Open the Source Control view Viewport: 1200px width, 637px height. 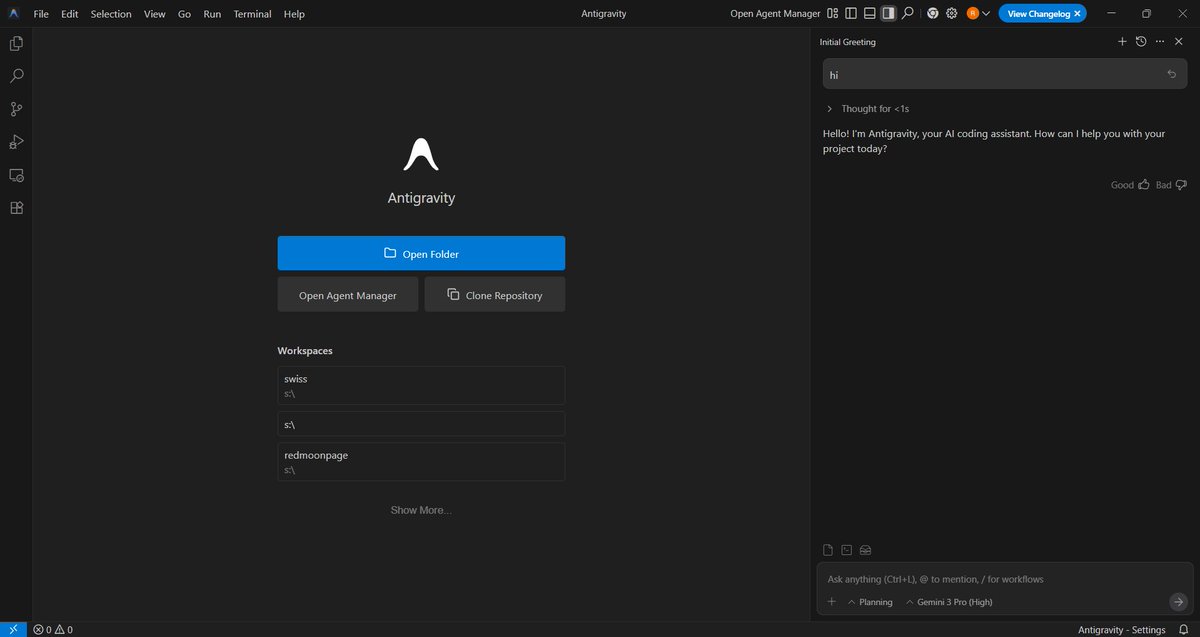16,109
